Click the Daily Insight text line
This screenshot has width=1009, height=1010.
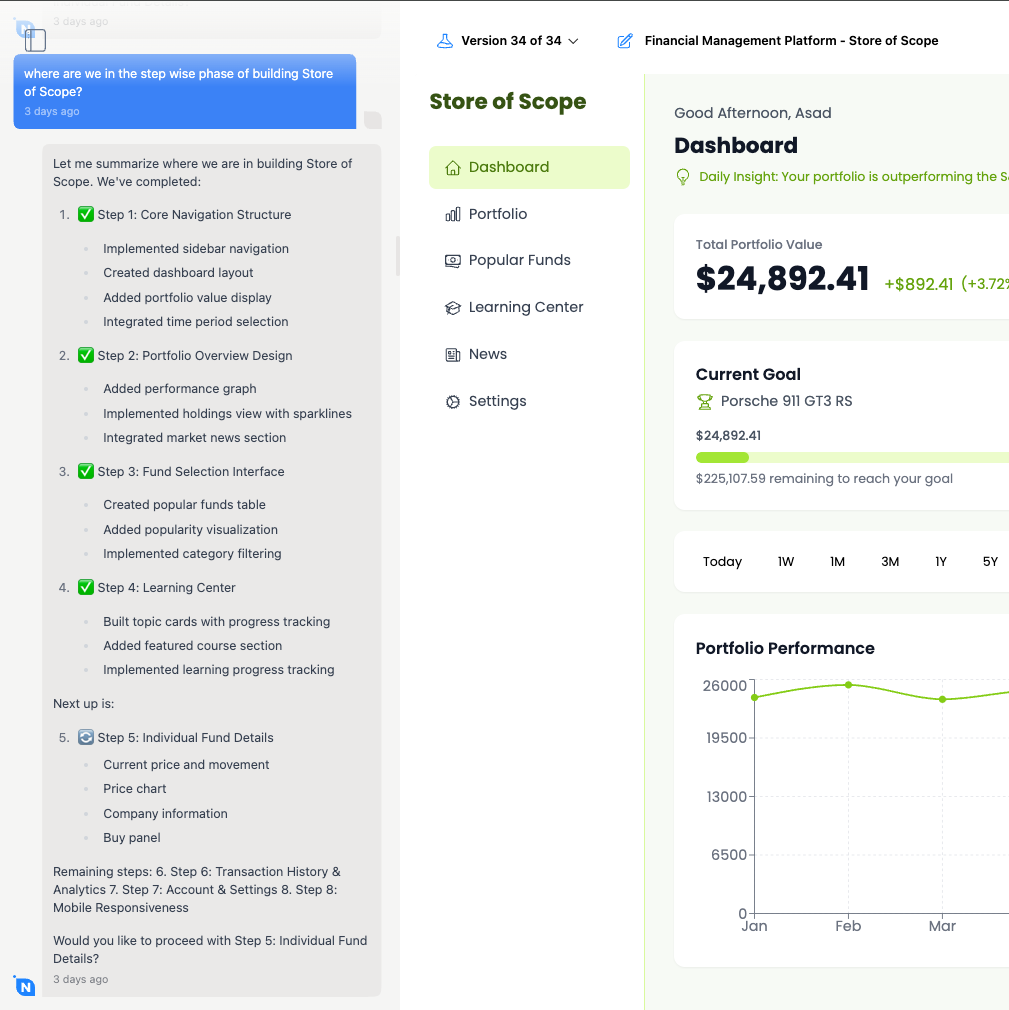click(854, 176)
